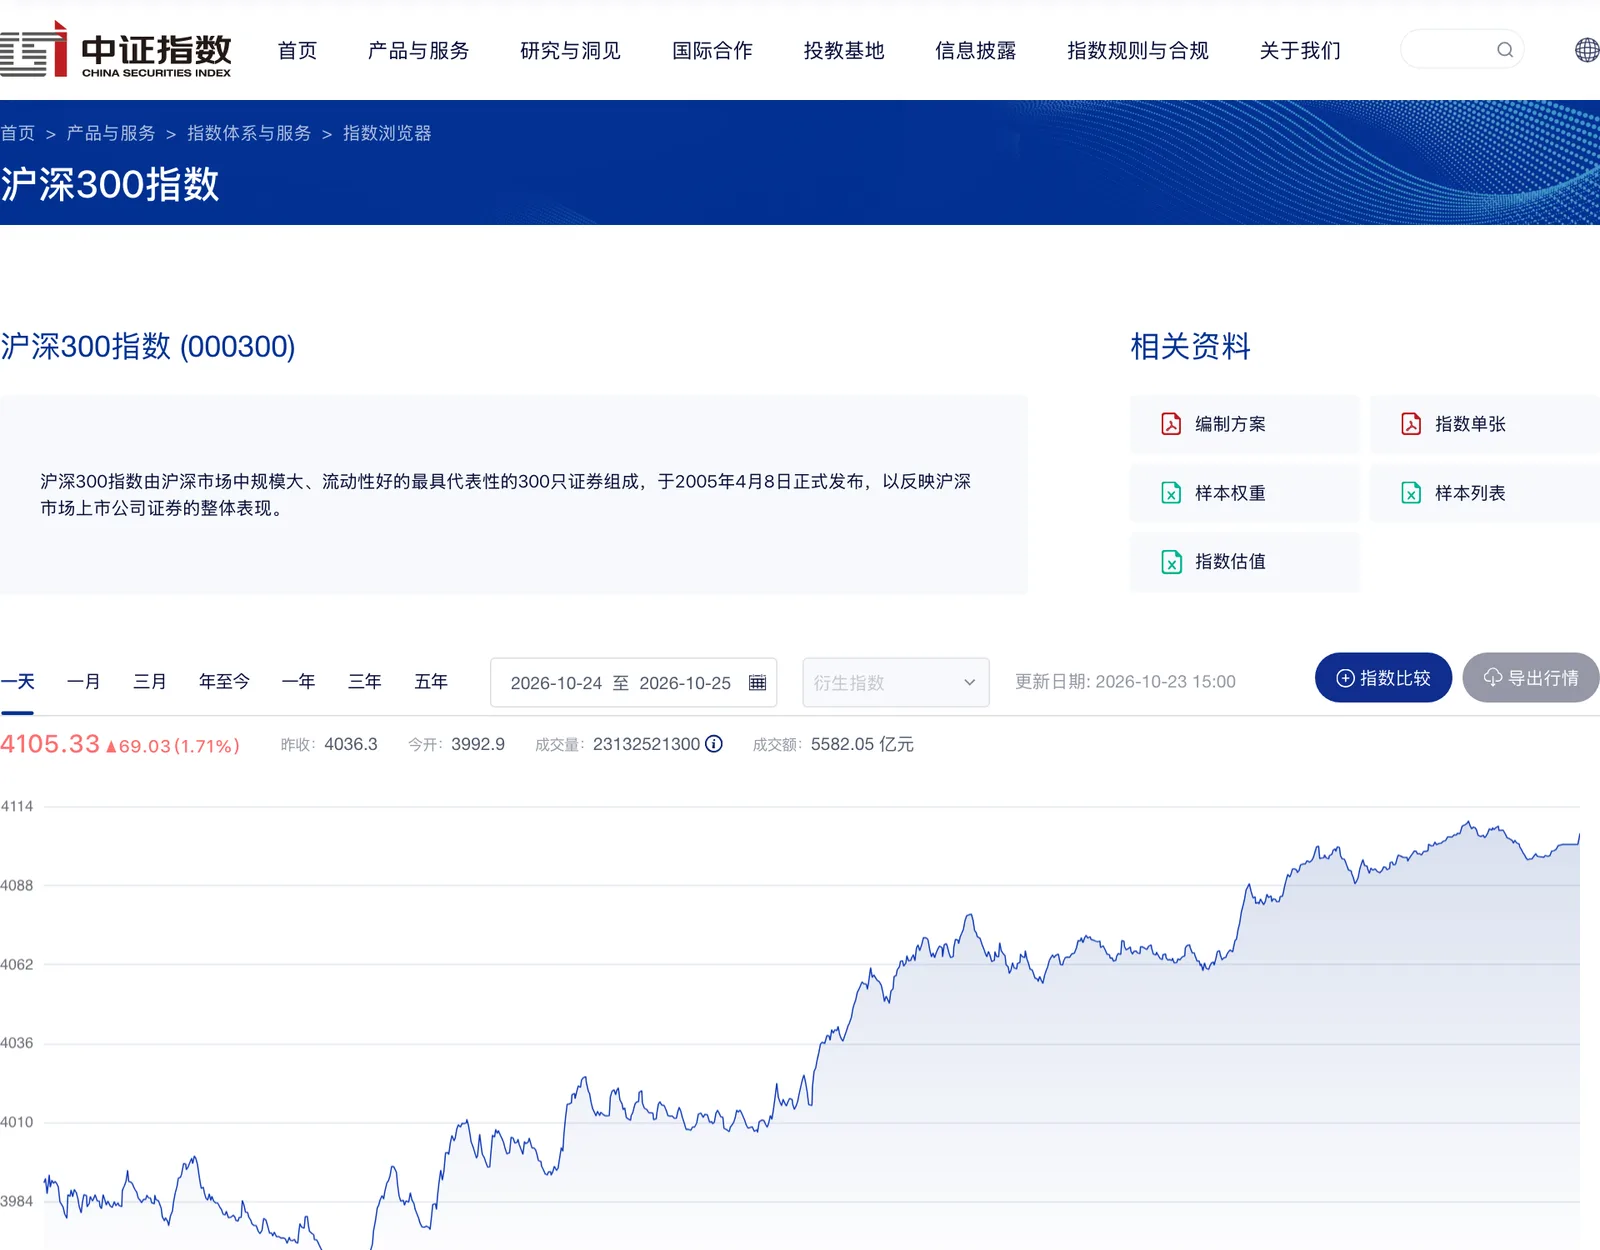
Task: Select the 一年 time range tab
Action: click(298, 682)
